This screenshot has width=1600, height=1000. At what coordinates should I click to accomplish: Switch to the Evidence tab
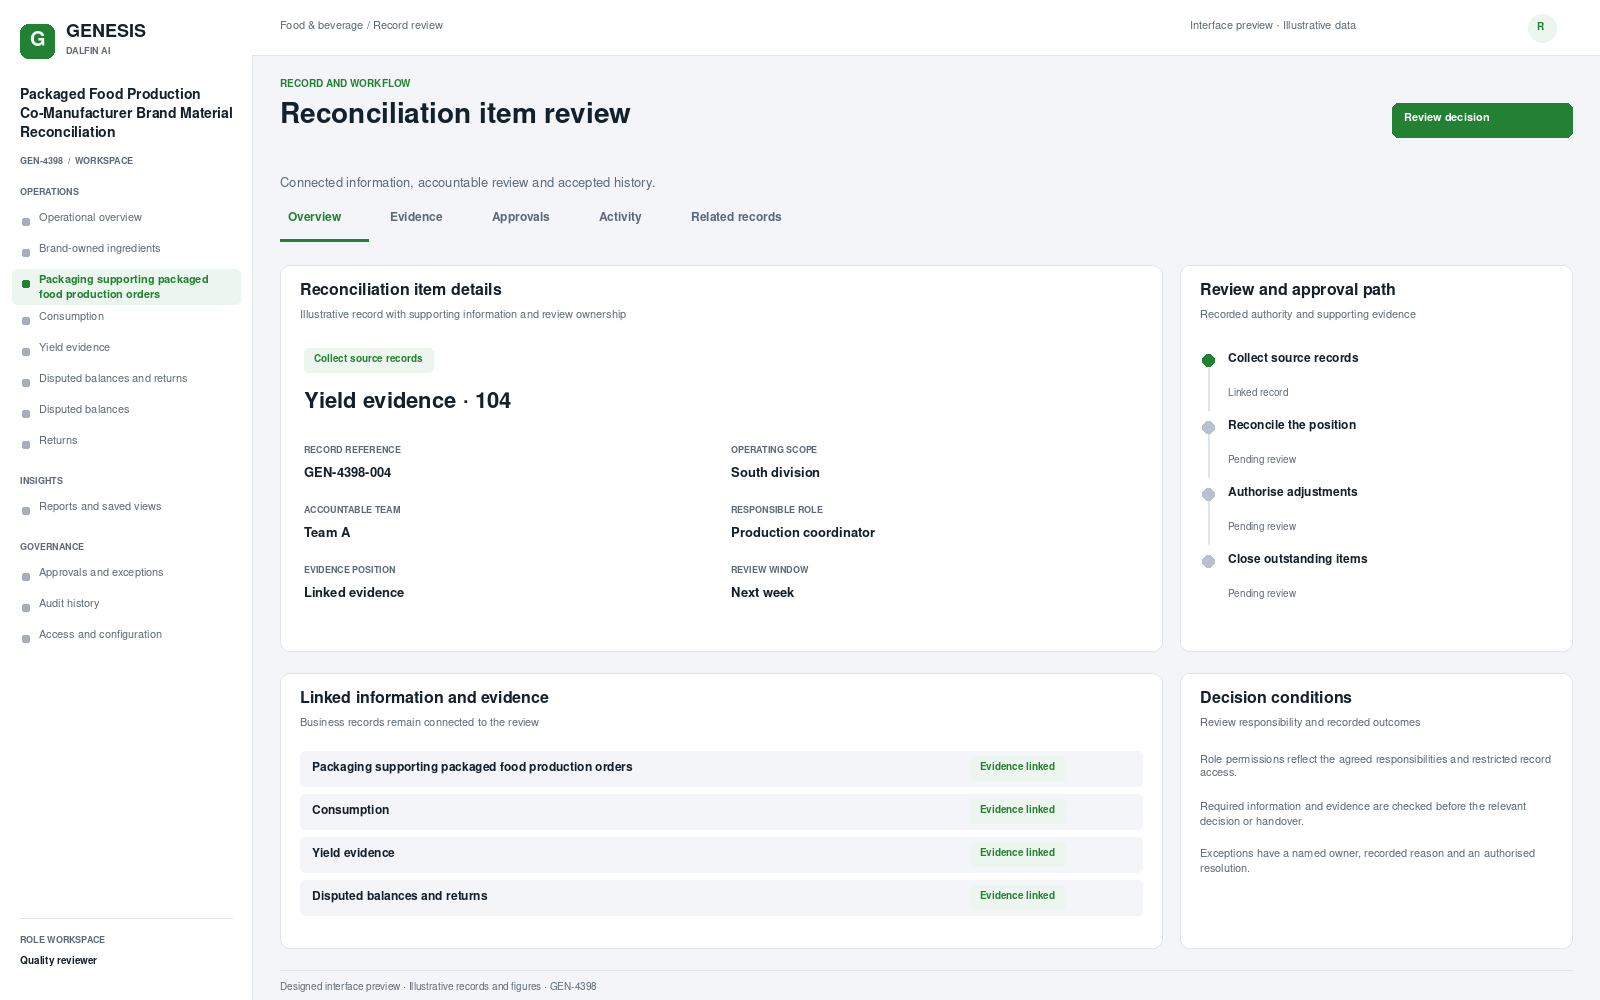tap(416, 217)
